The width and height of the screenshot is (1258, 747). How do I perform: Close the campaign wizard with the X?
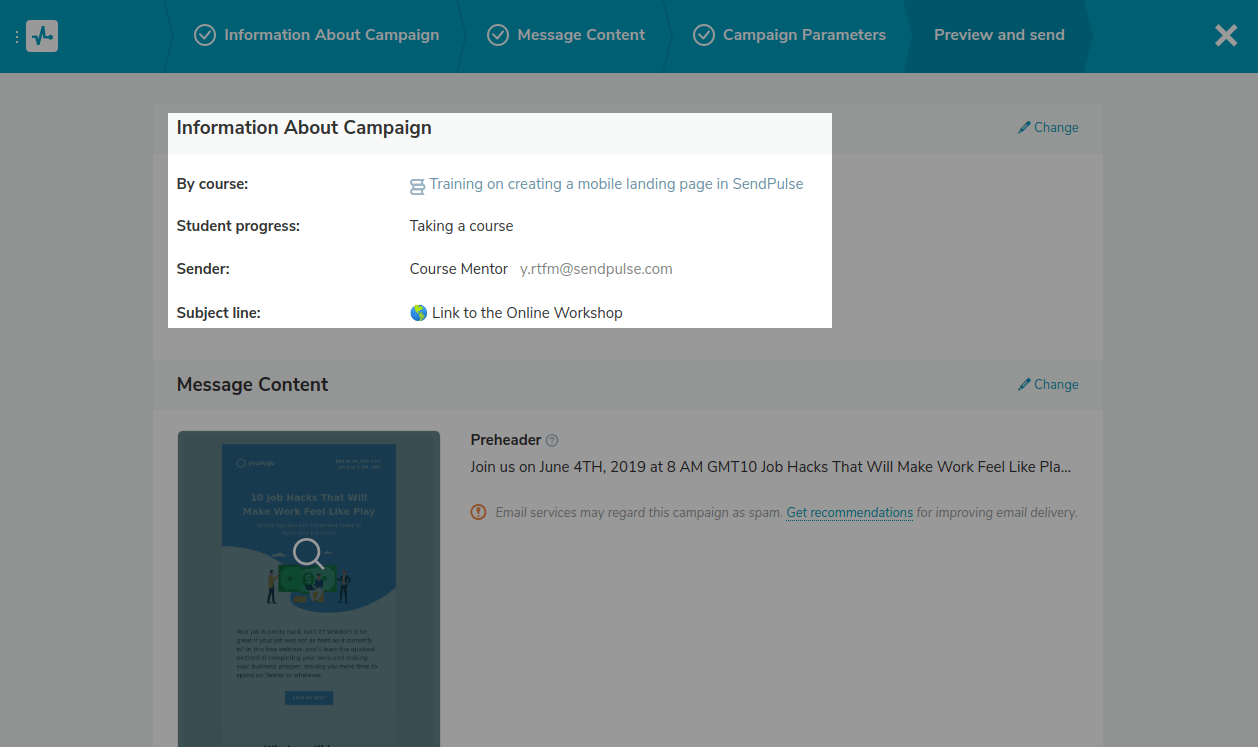click(1225, 36)
